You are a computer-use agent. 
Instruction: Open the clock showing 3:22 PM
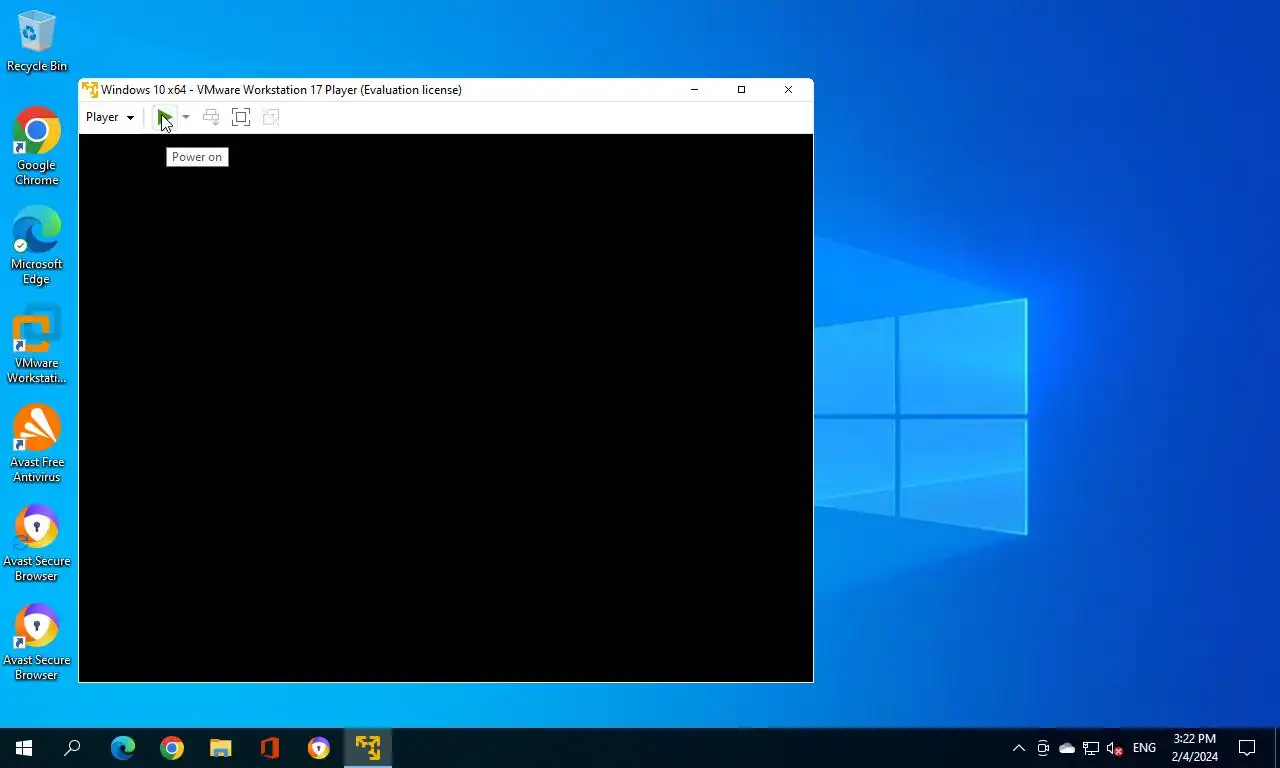click(1194, 748)
